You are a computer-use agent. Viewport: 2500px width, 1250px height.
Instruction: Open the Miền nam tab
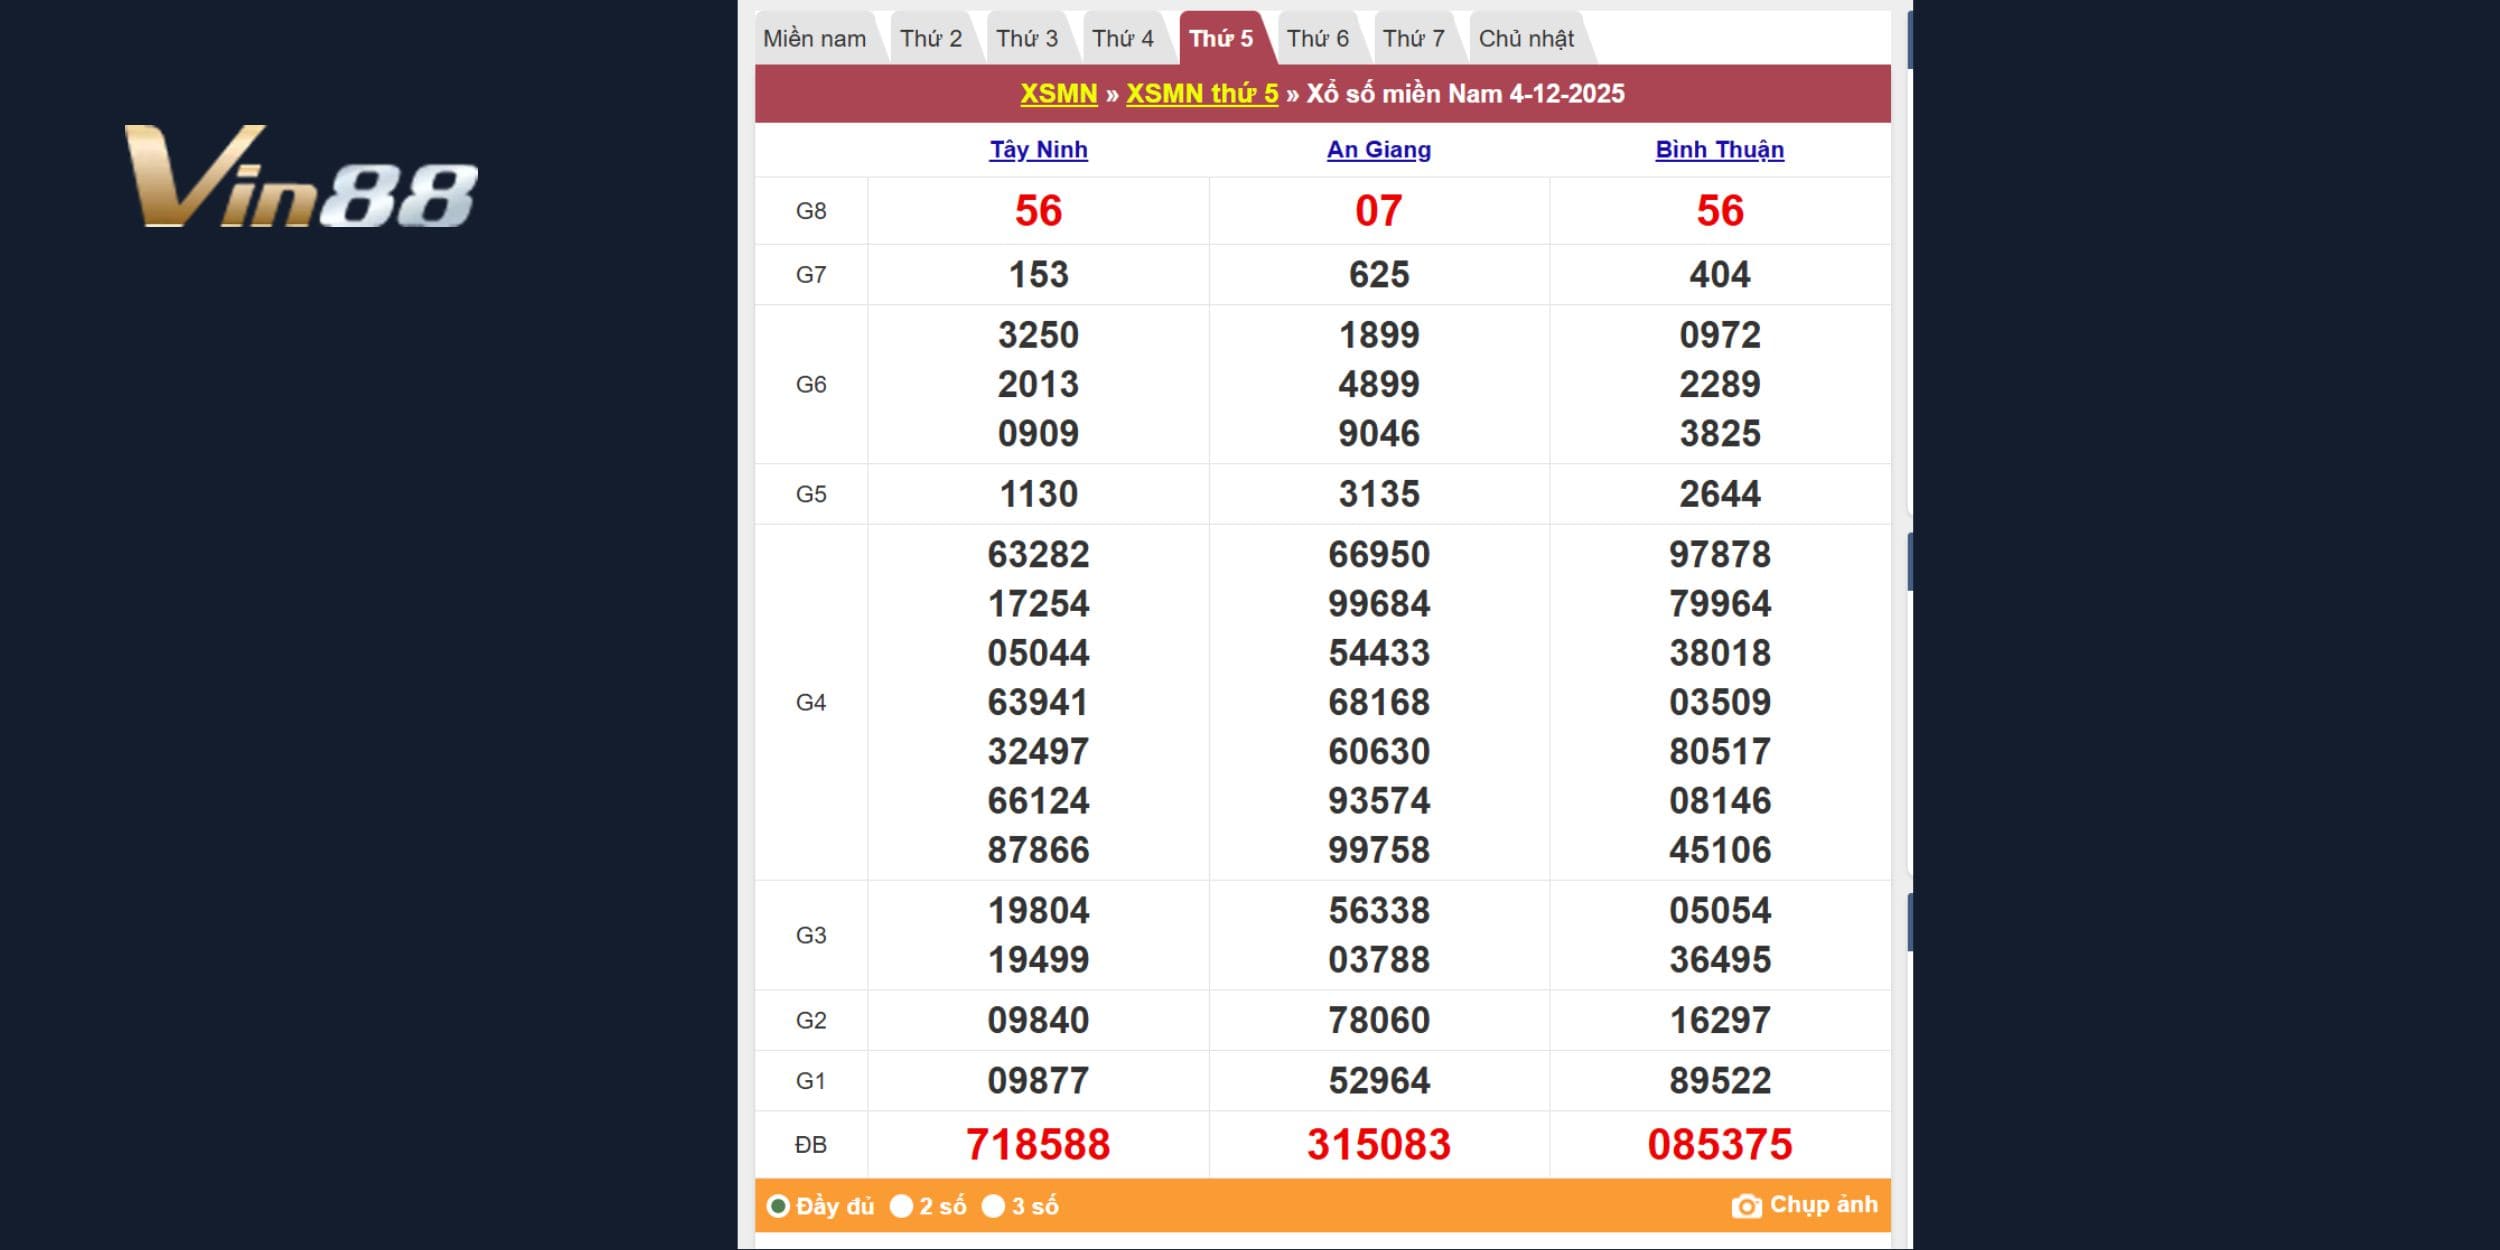coord(814,39)
